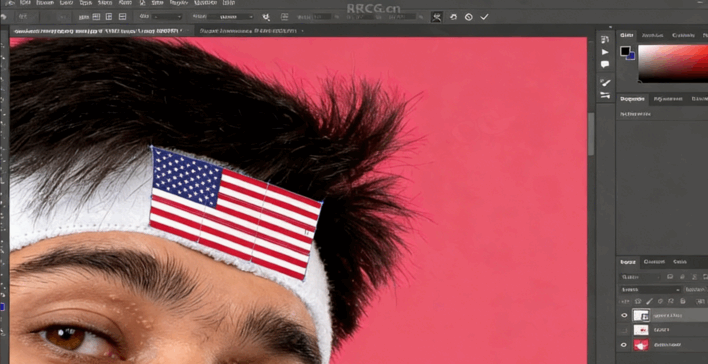Screen dimensions: 708x364
Task: Click the home icon in the options bar
Action: (4, 17)
